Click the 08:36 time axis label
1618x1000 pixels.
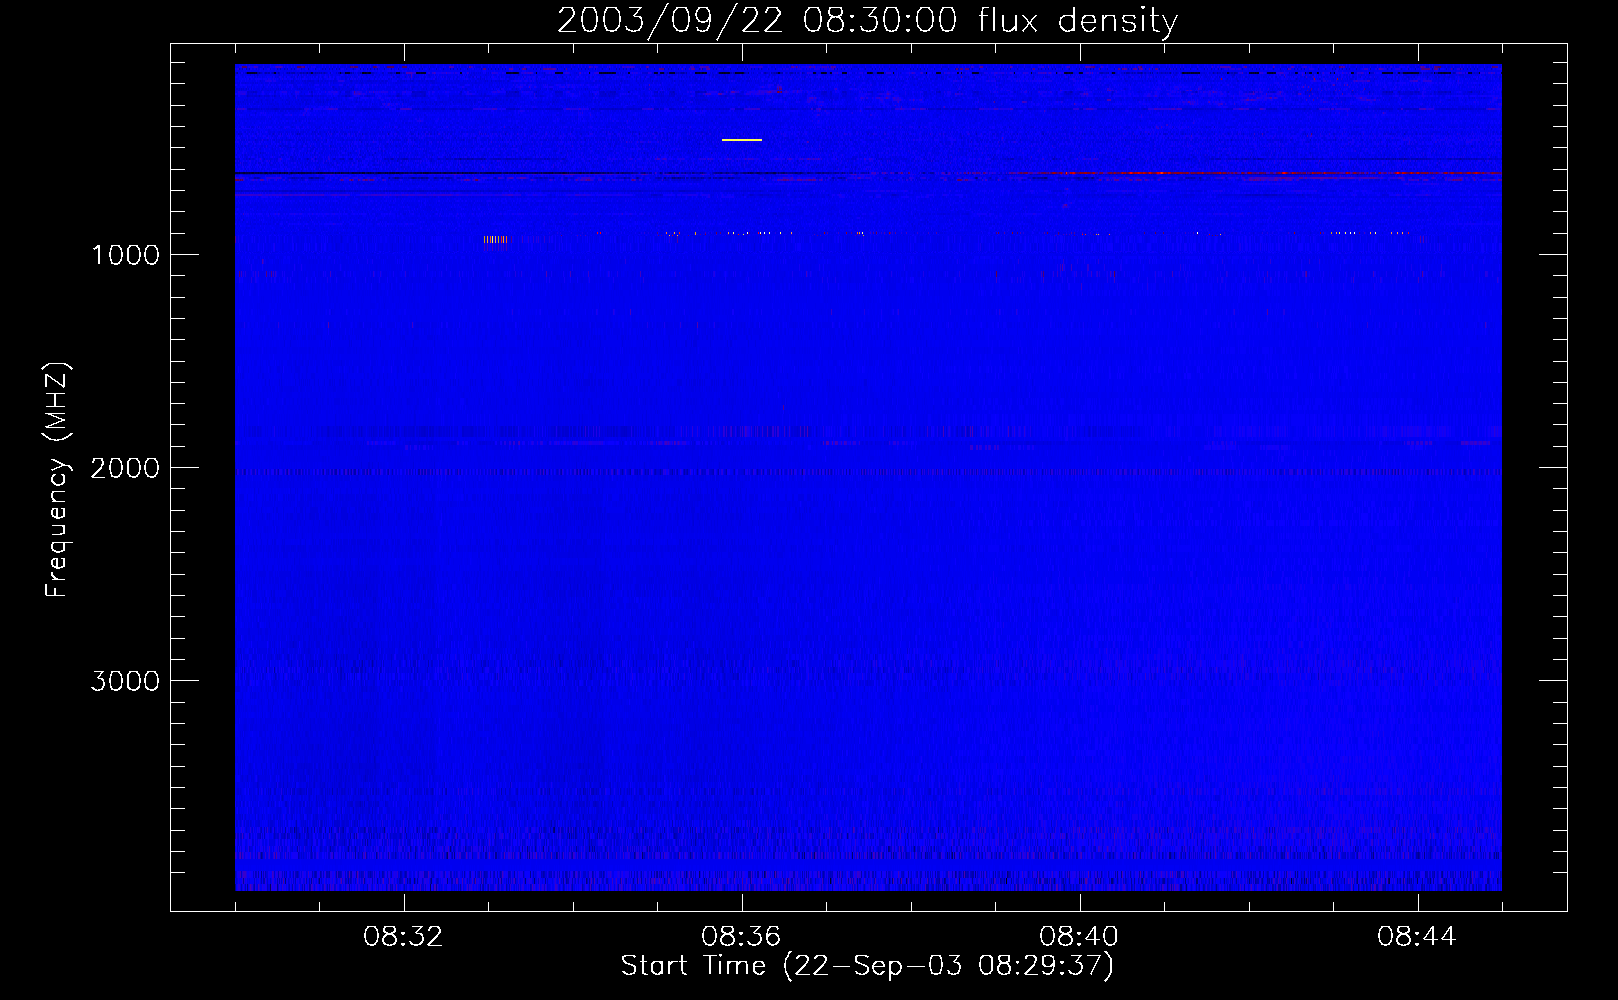(x=741, y=937)
